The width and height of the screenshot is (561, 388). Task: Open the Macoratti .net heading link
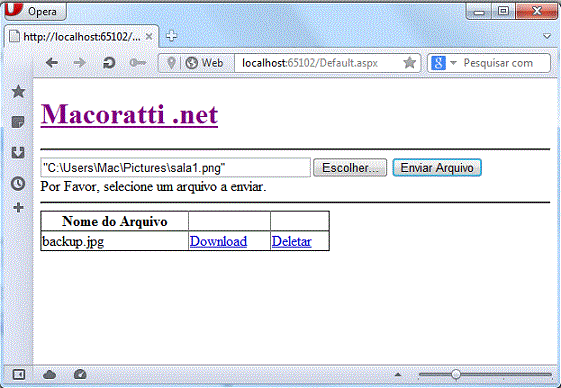tap(129, 114)
